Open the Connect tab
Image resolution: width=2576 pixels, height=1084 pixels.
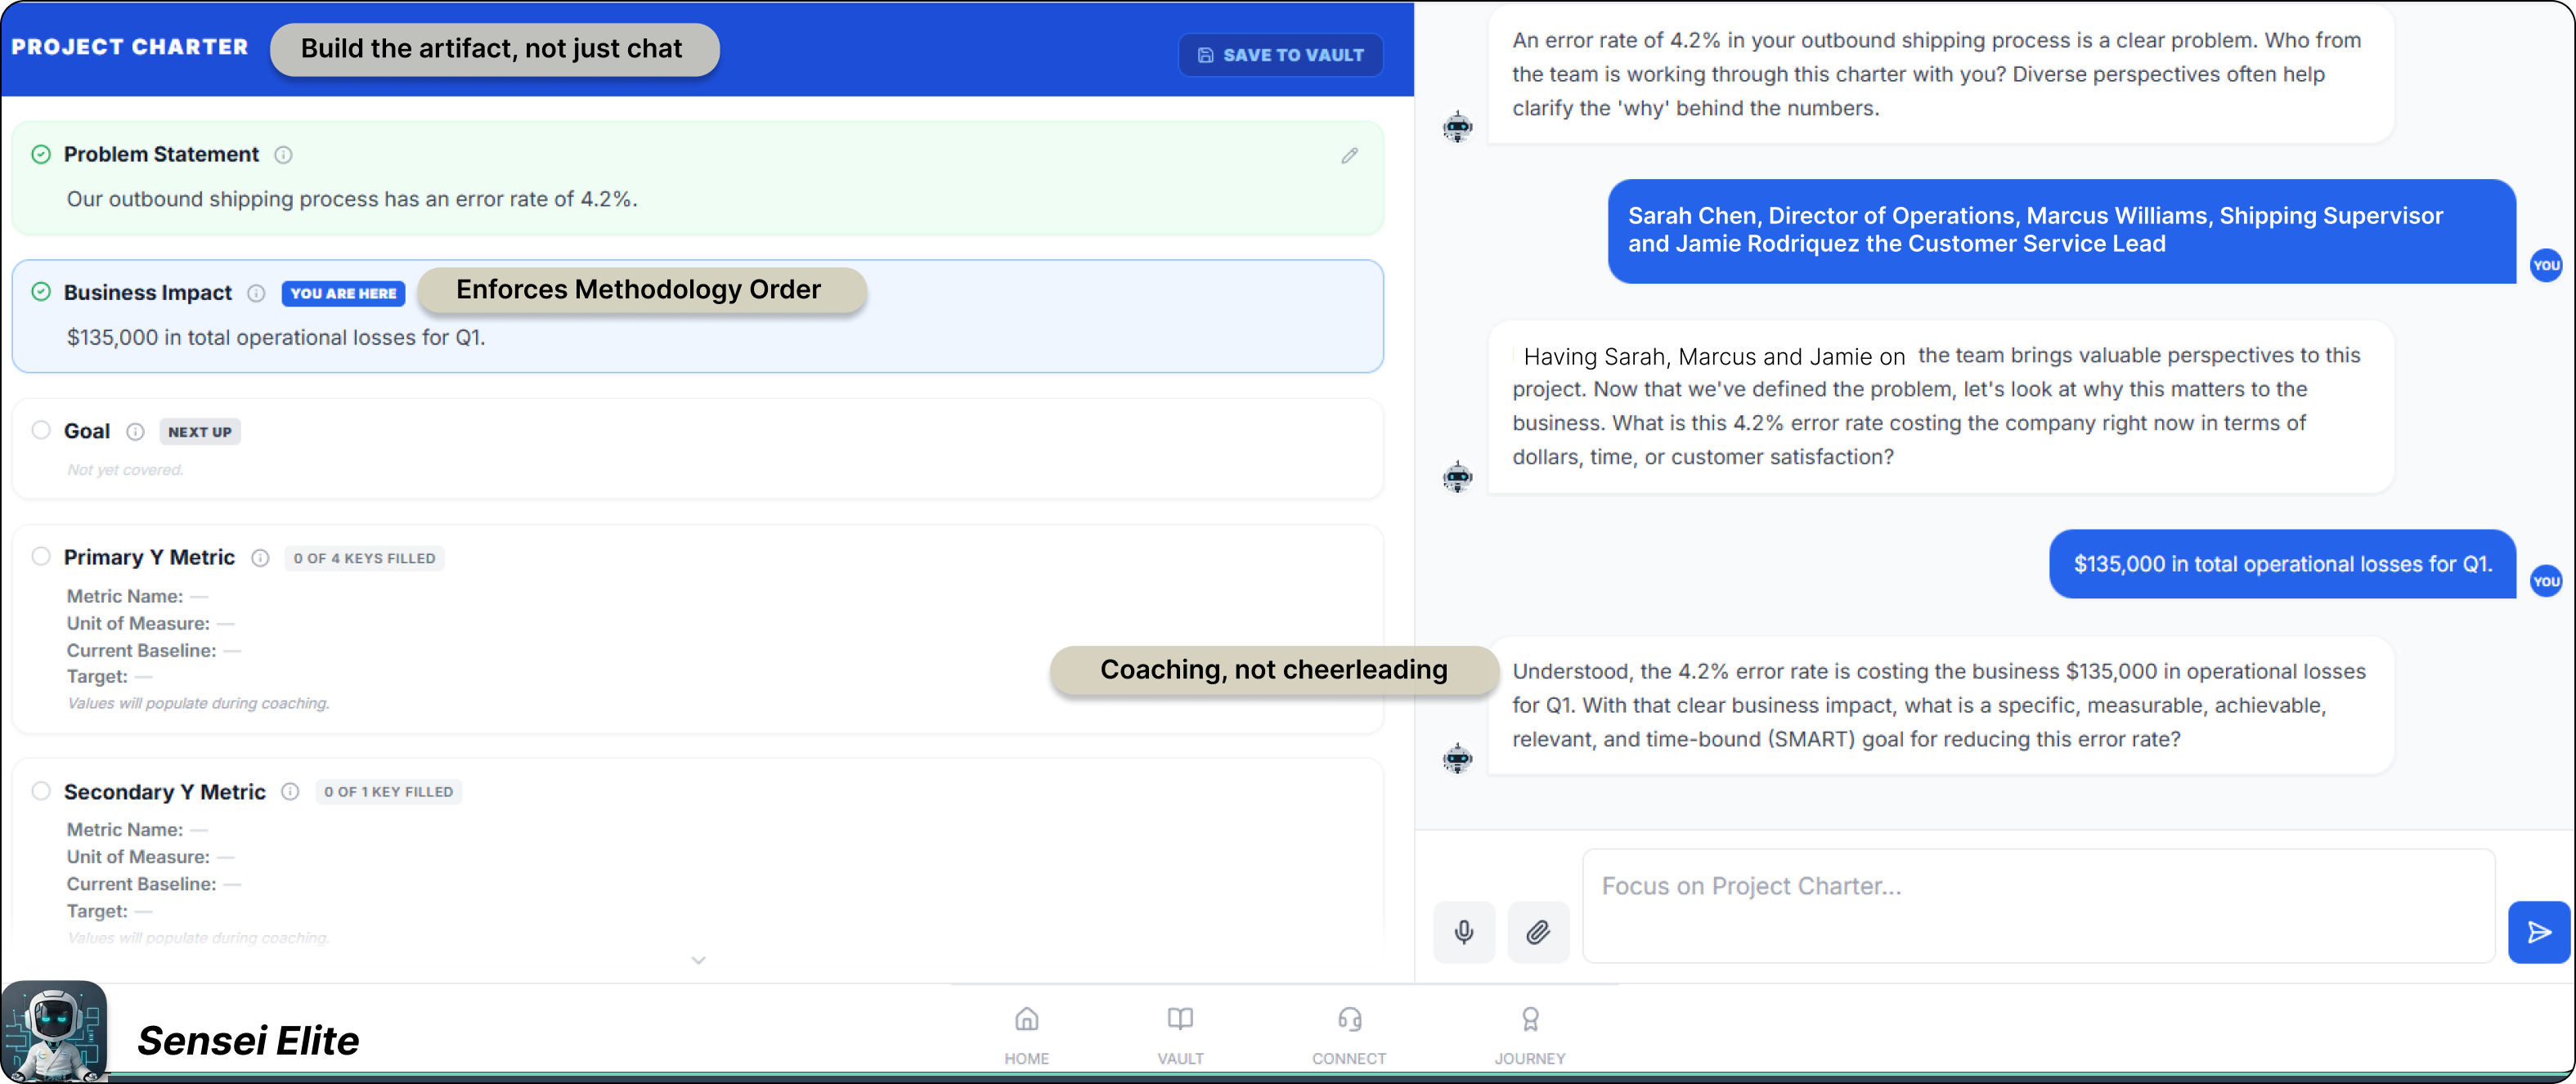[x=1349, y=1035]
